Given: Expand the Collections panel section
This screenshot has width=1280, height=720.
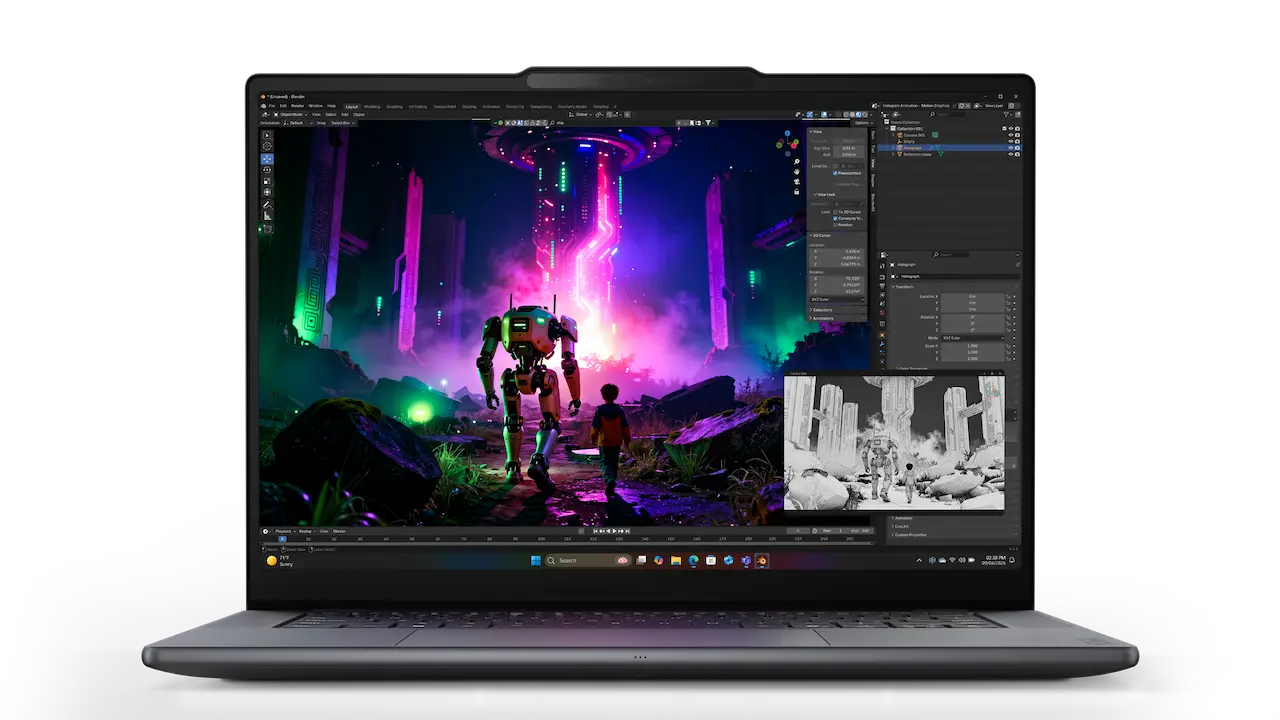Looking at the screenshot, I should (822, 310).
